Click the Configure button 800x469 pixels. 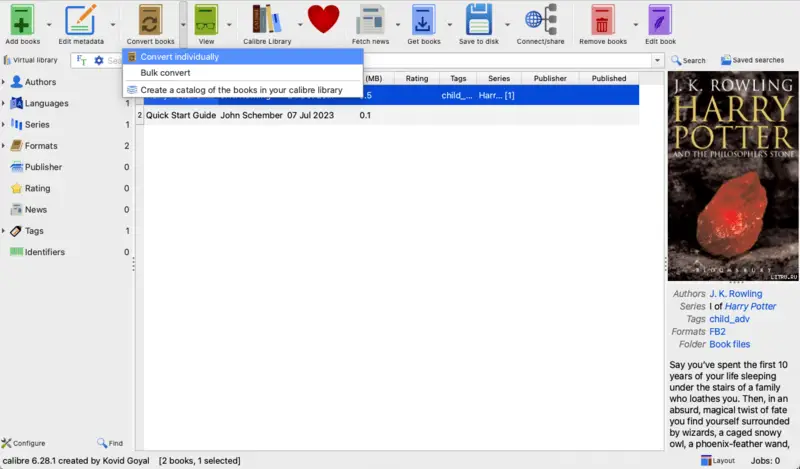click(23, 443)
